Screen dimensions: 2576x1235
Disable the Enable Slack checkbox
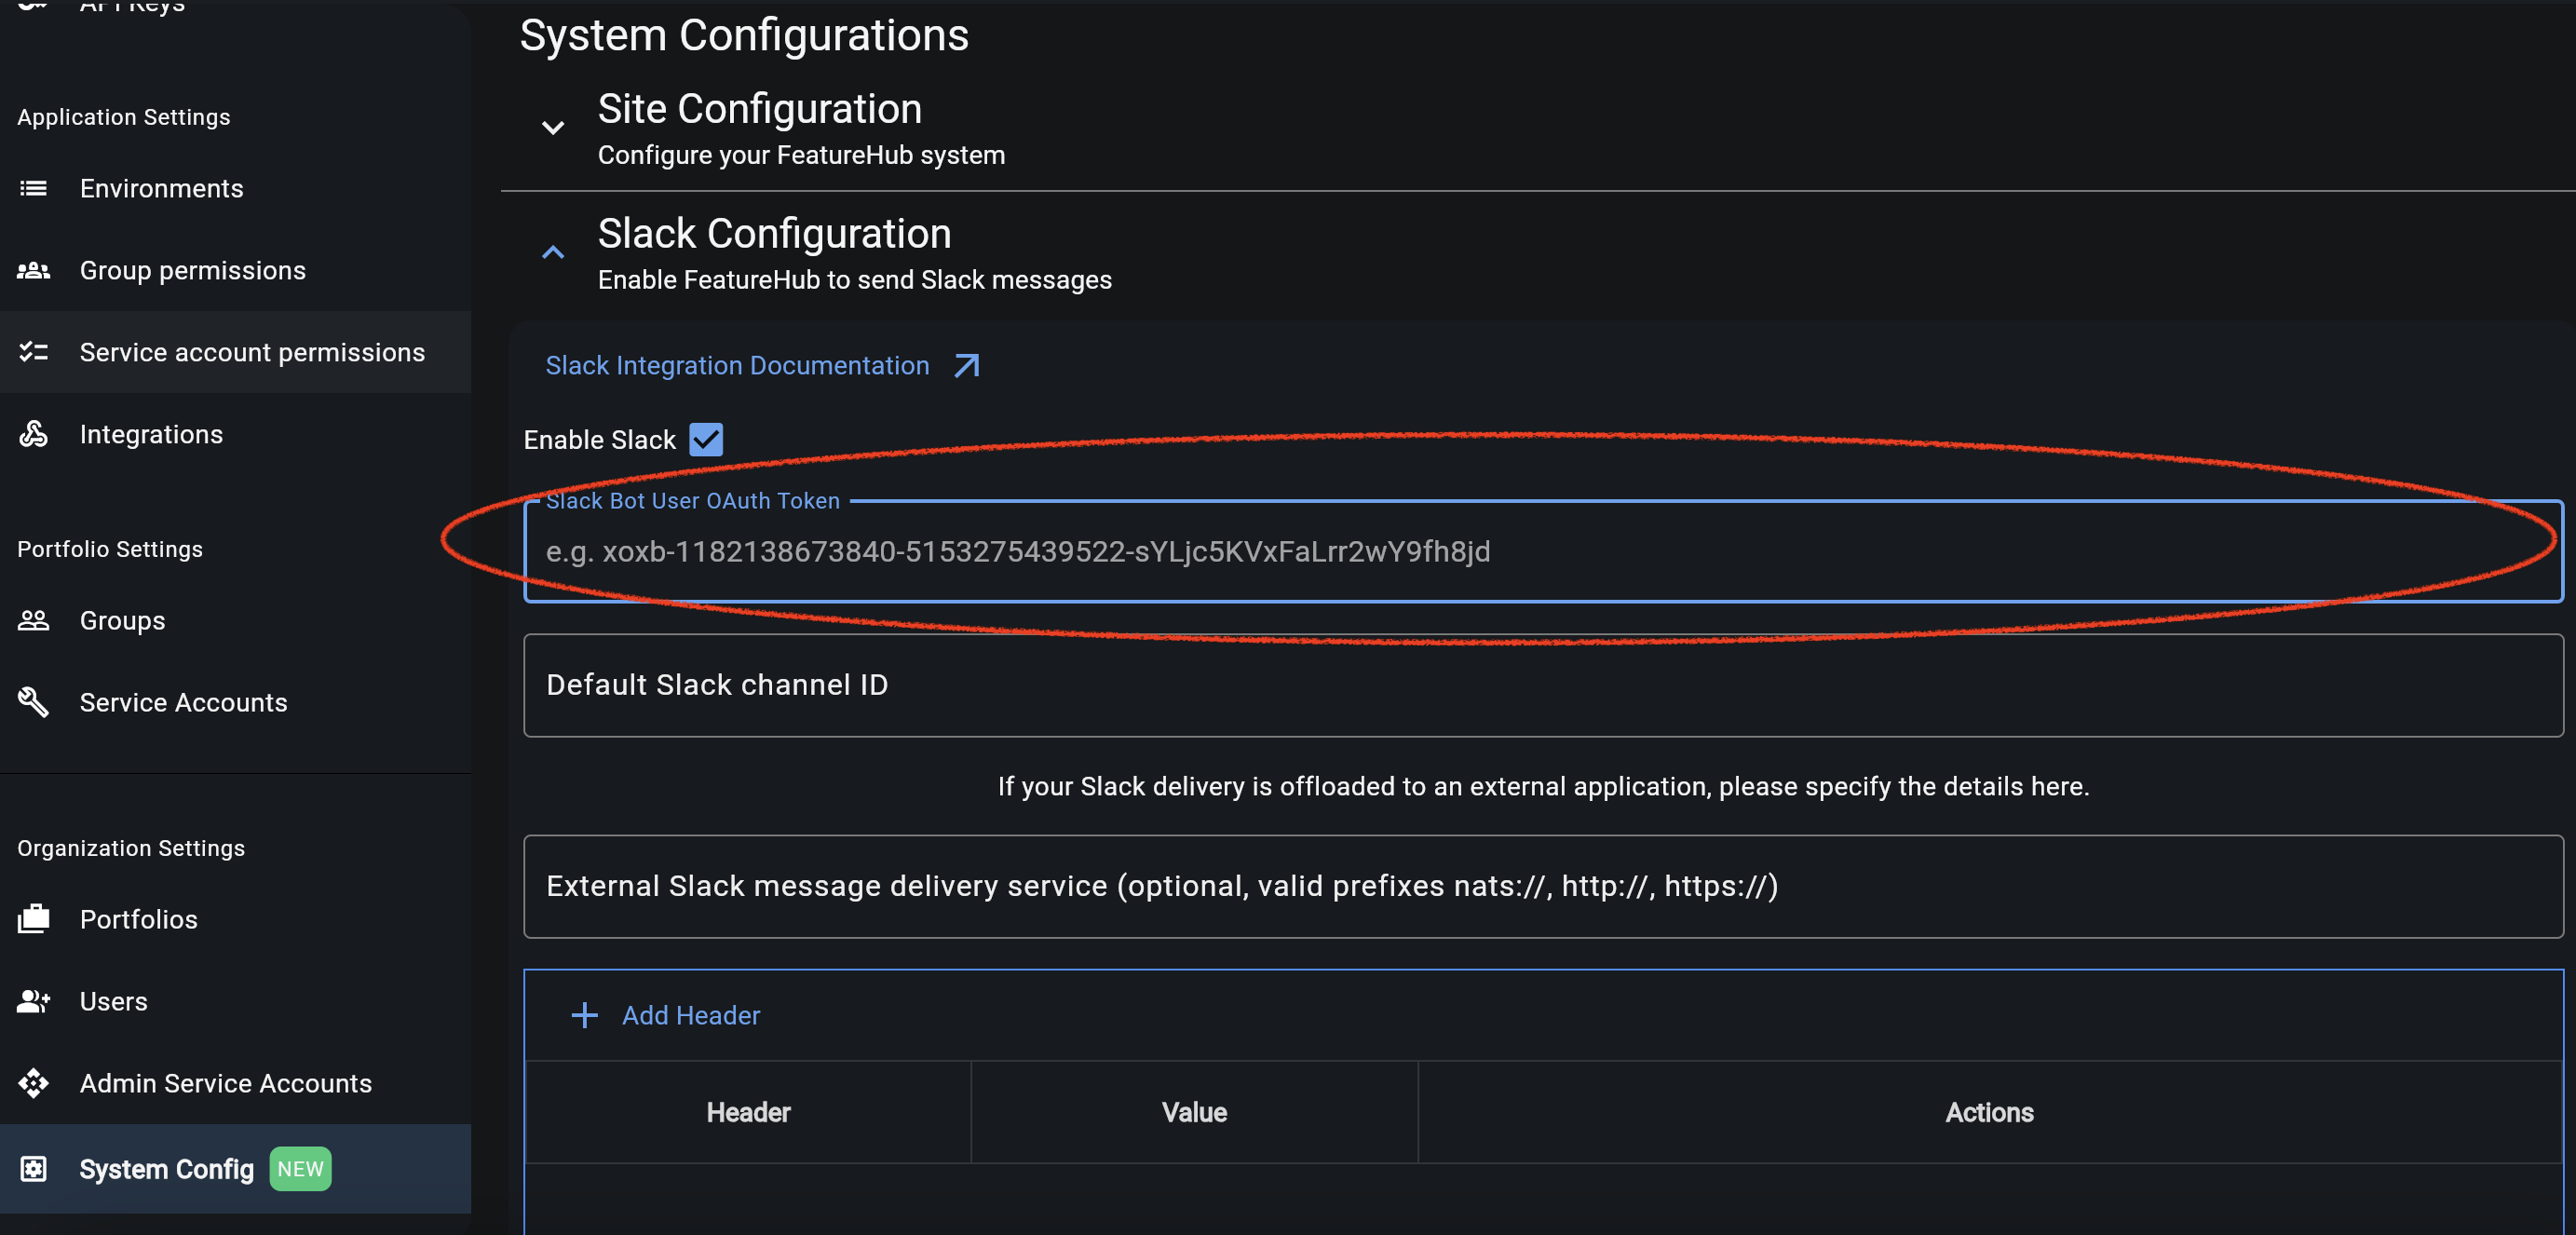click(x=707, y=439)
